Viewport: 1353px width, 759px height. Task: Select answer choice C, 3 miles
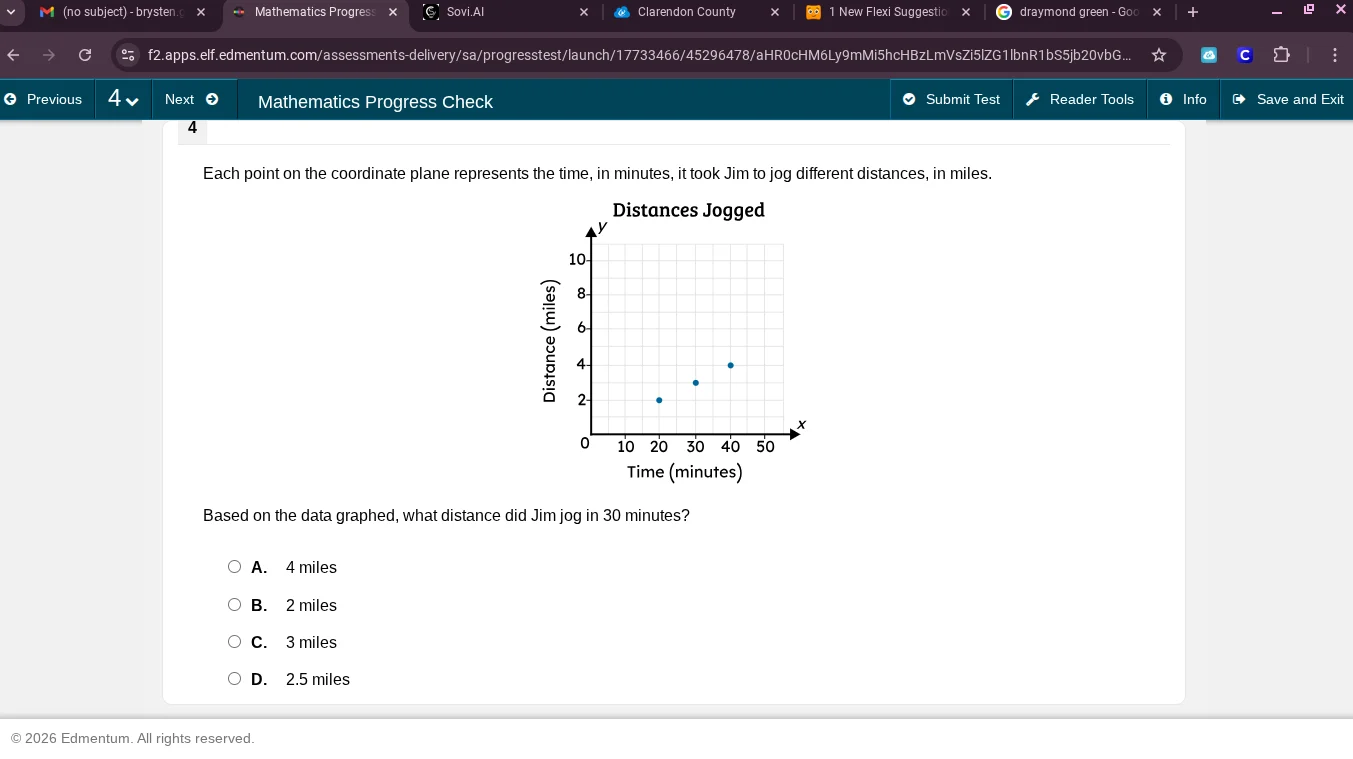(x=234, y=641)
